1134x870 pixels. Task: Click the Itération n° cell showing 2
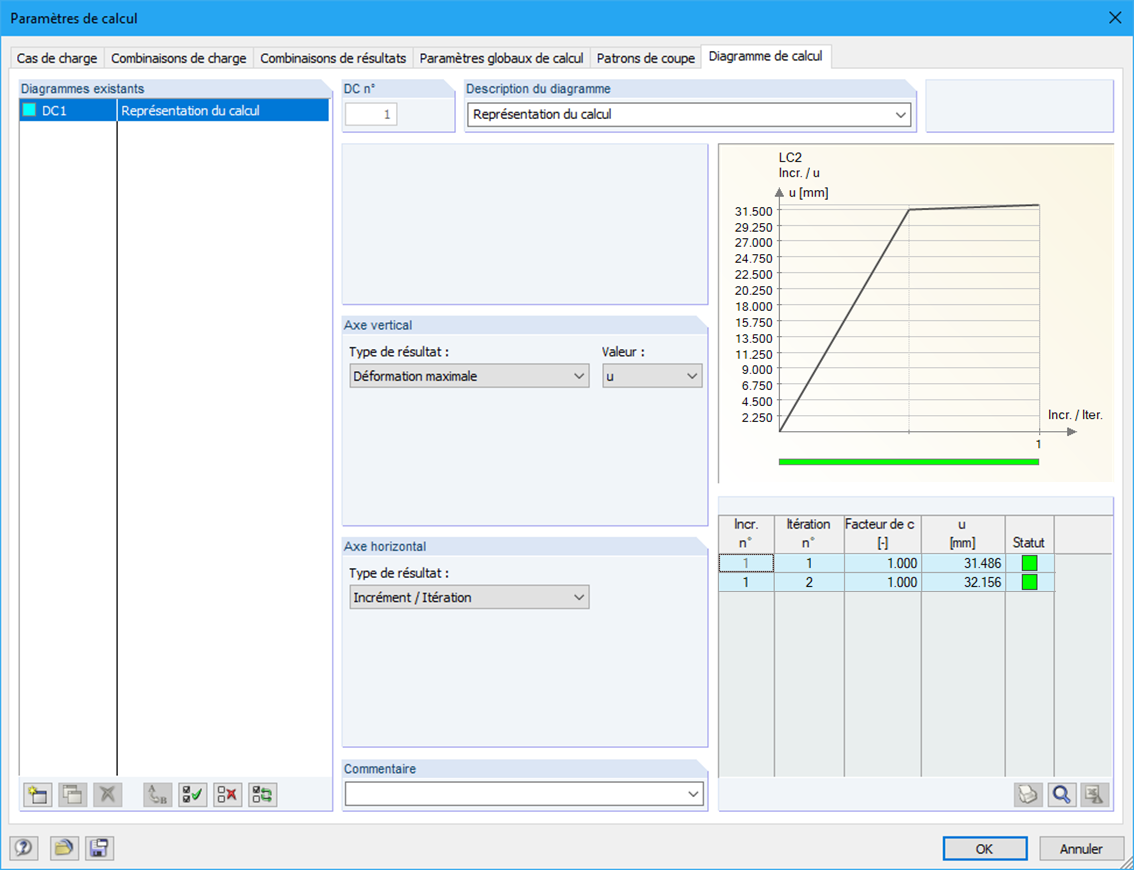coord(809,582)
